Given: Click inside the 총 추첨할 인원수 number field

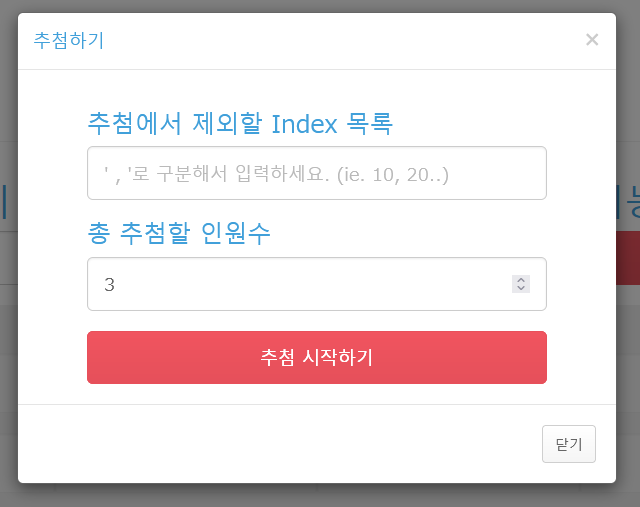Looking at the screenshot, I should click(x=317, y=284).
